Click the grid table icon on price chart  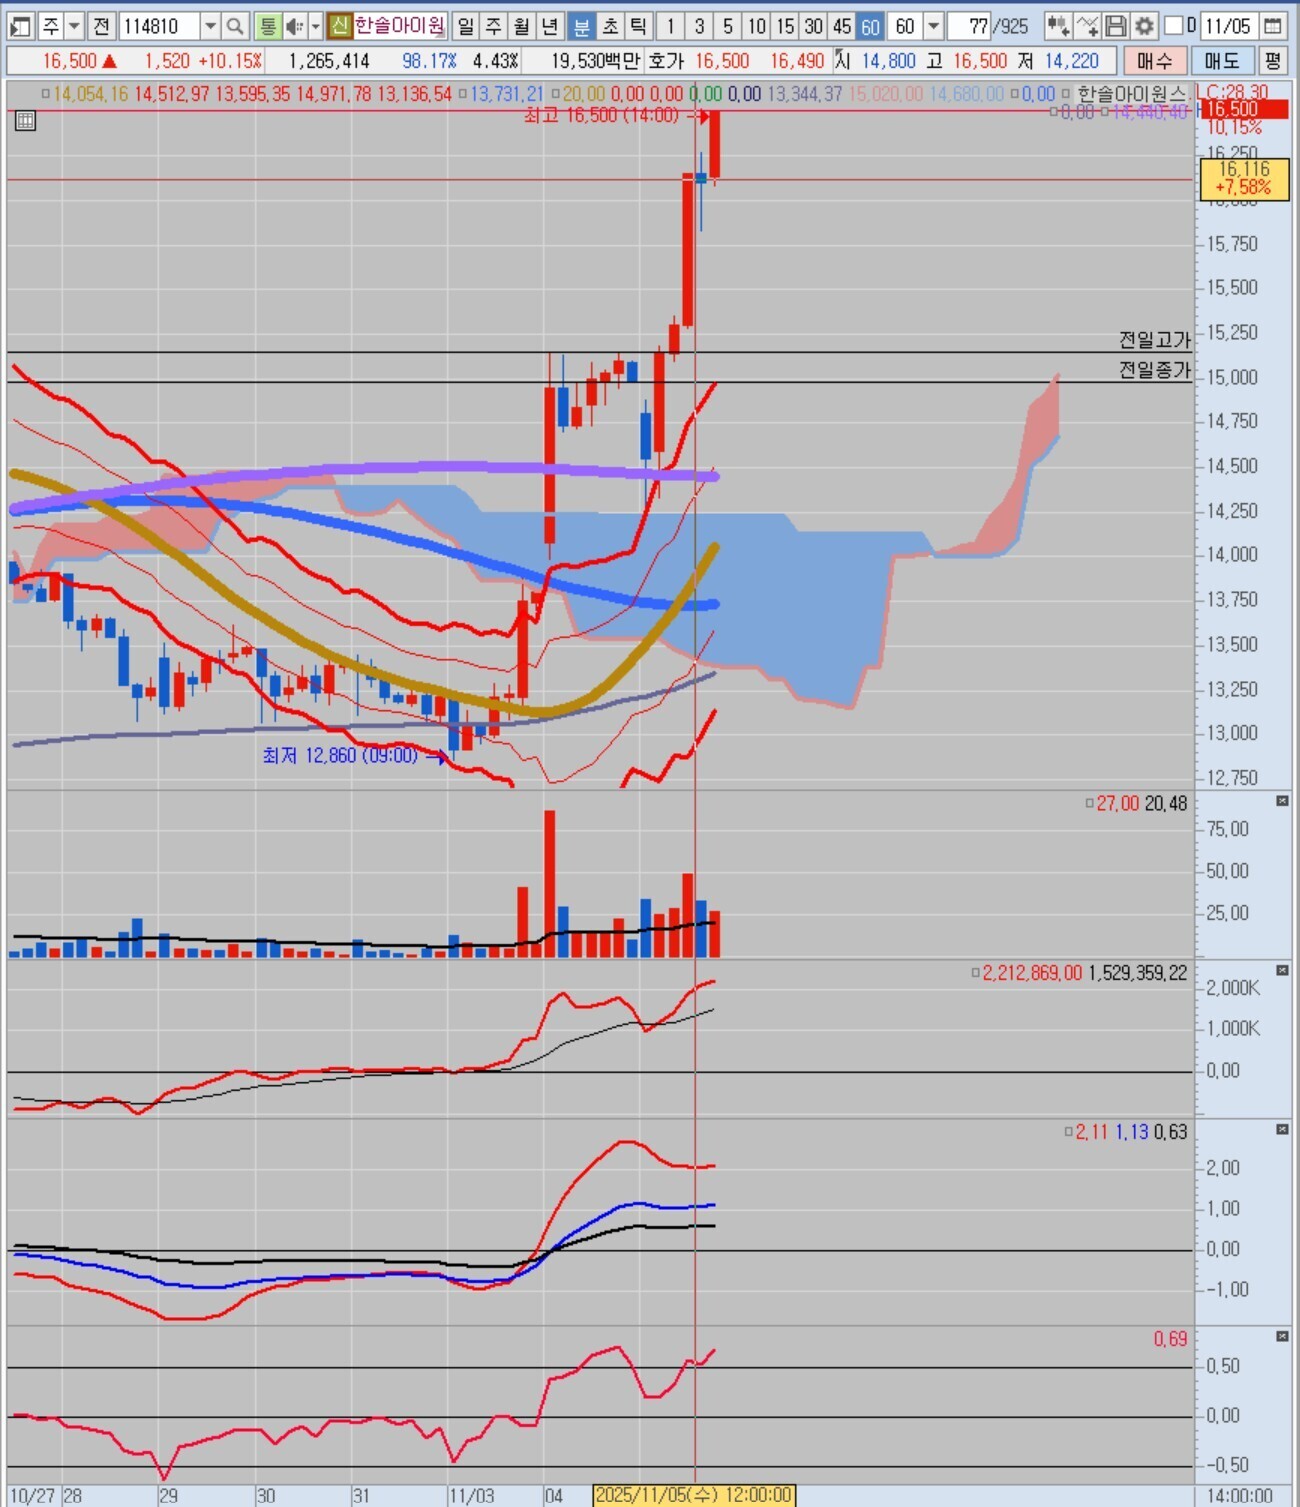tap(25, 121)
